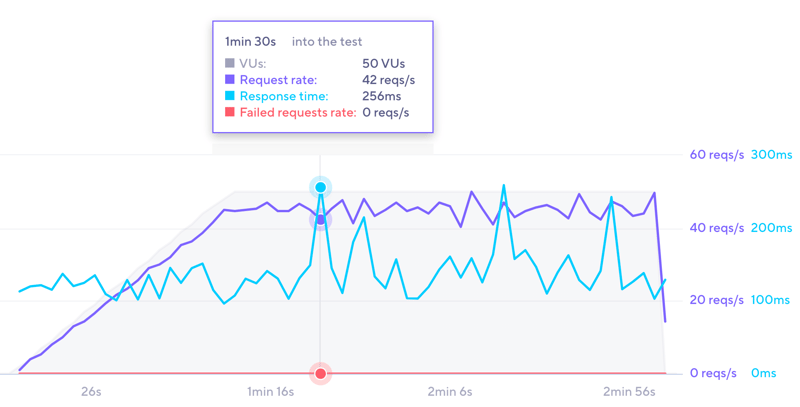Click the 40 reqs/s axis label
Image resolution: width=800 pixels, height=407 pixels.
(x=717, y=228)
